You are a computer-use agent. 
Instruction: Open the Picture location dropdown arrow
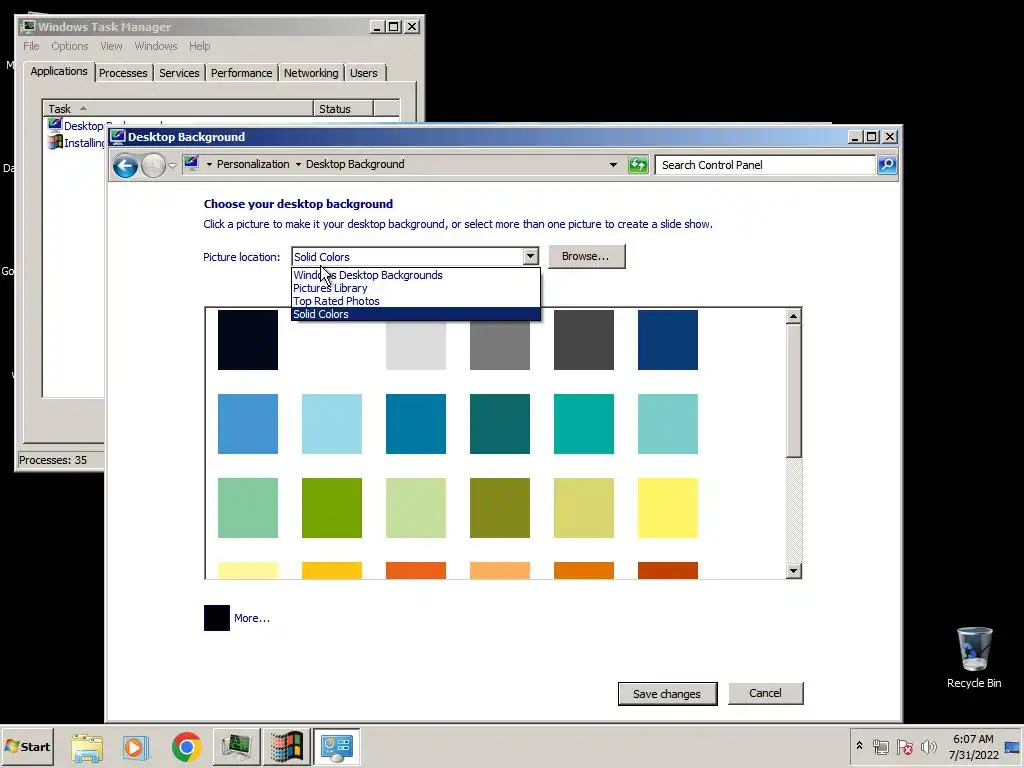530,257
